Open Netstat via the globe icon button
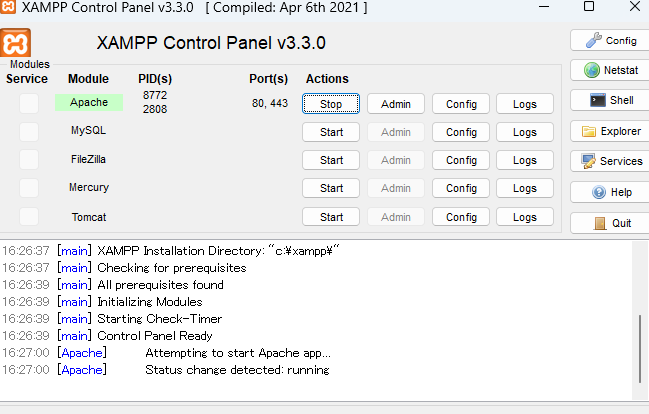649x414 pixels. click(611, 70)
